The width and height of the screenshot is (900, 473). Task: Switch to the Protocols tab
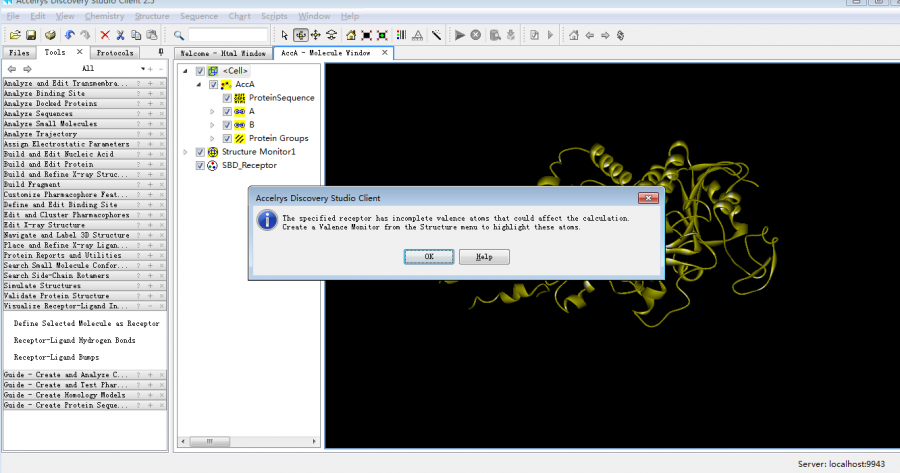pyautogui.click(x=115, y=53)
